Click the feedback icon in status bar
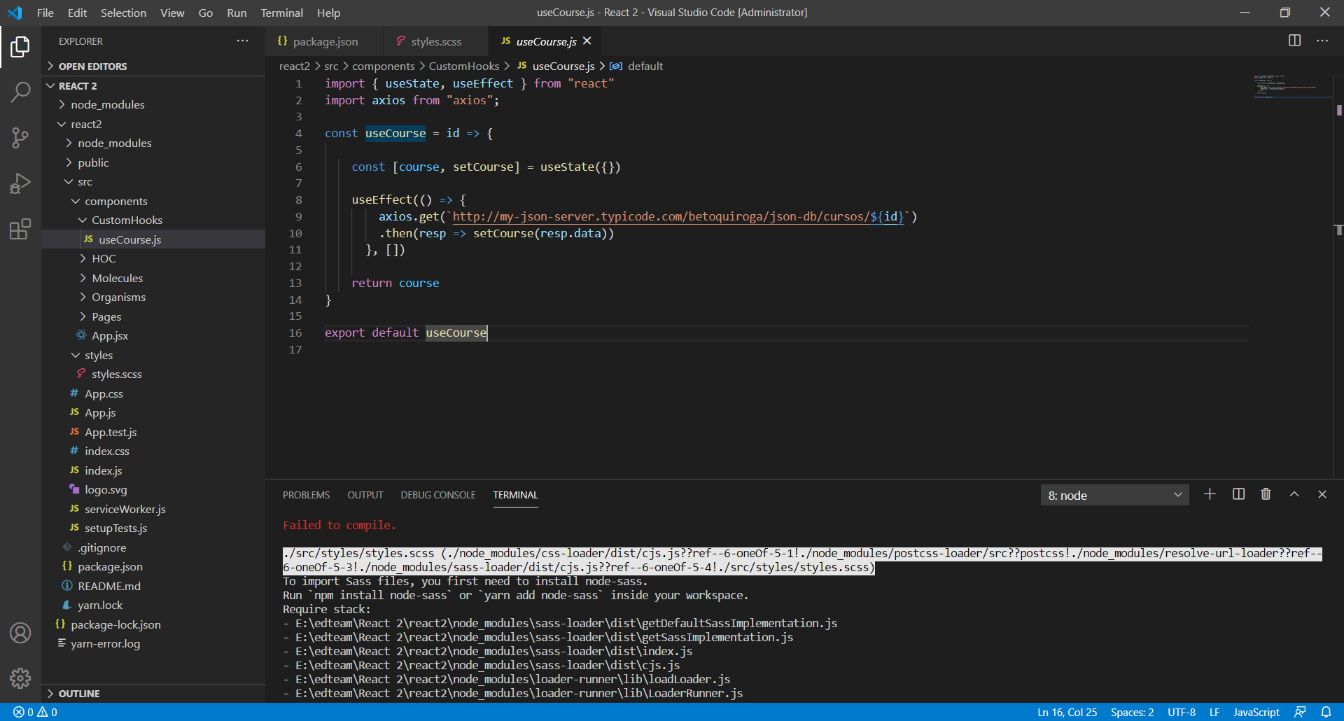 1300,712
